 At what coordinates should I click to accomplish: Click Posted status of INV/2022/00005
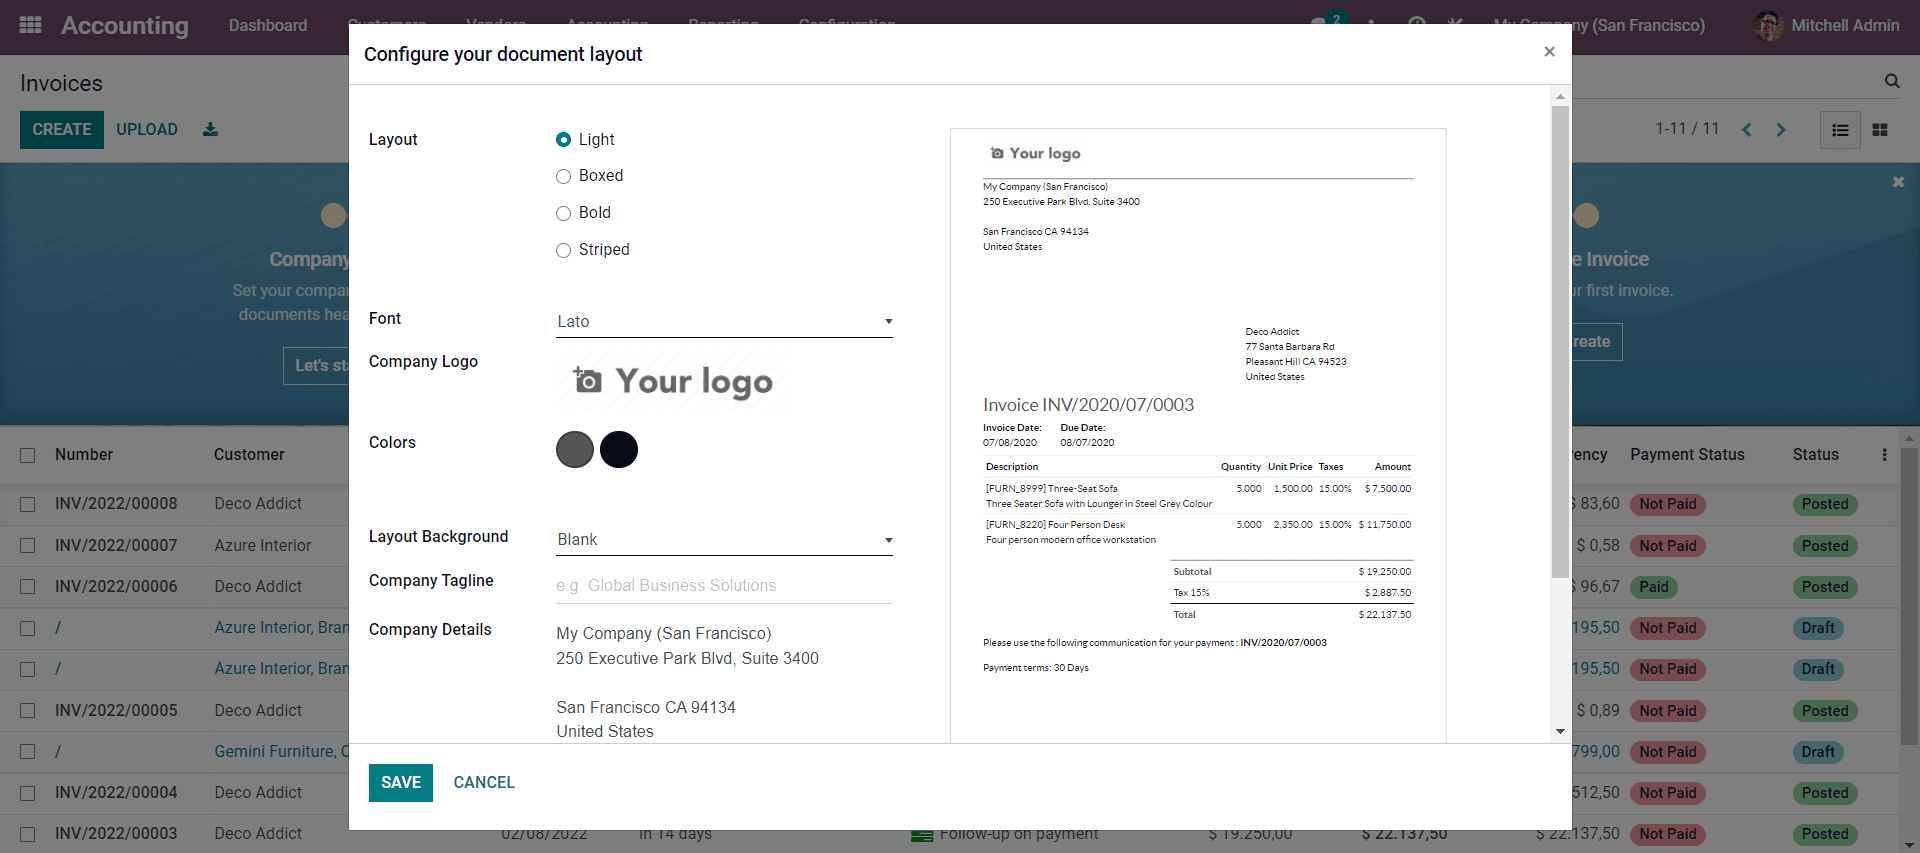click(x=1825, y=711)
